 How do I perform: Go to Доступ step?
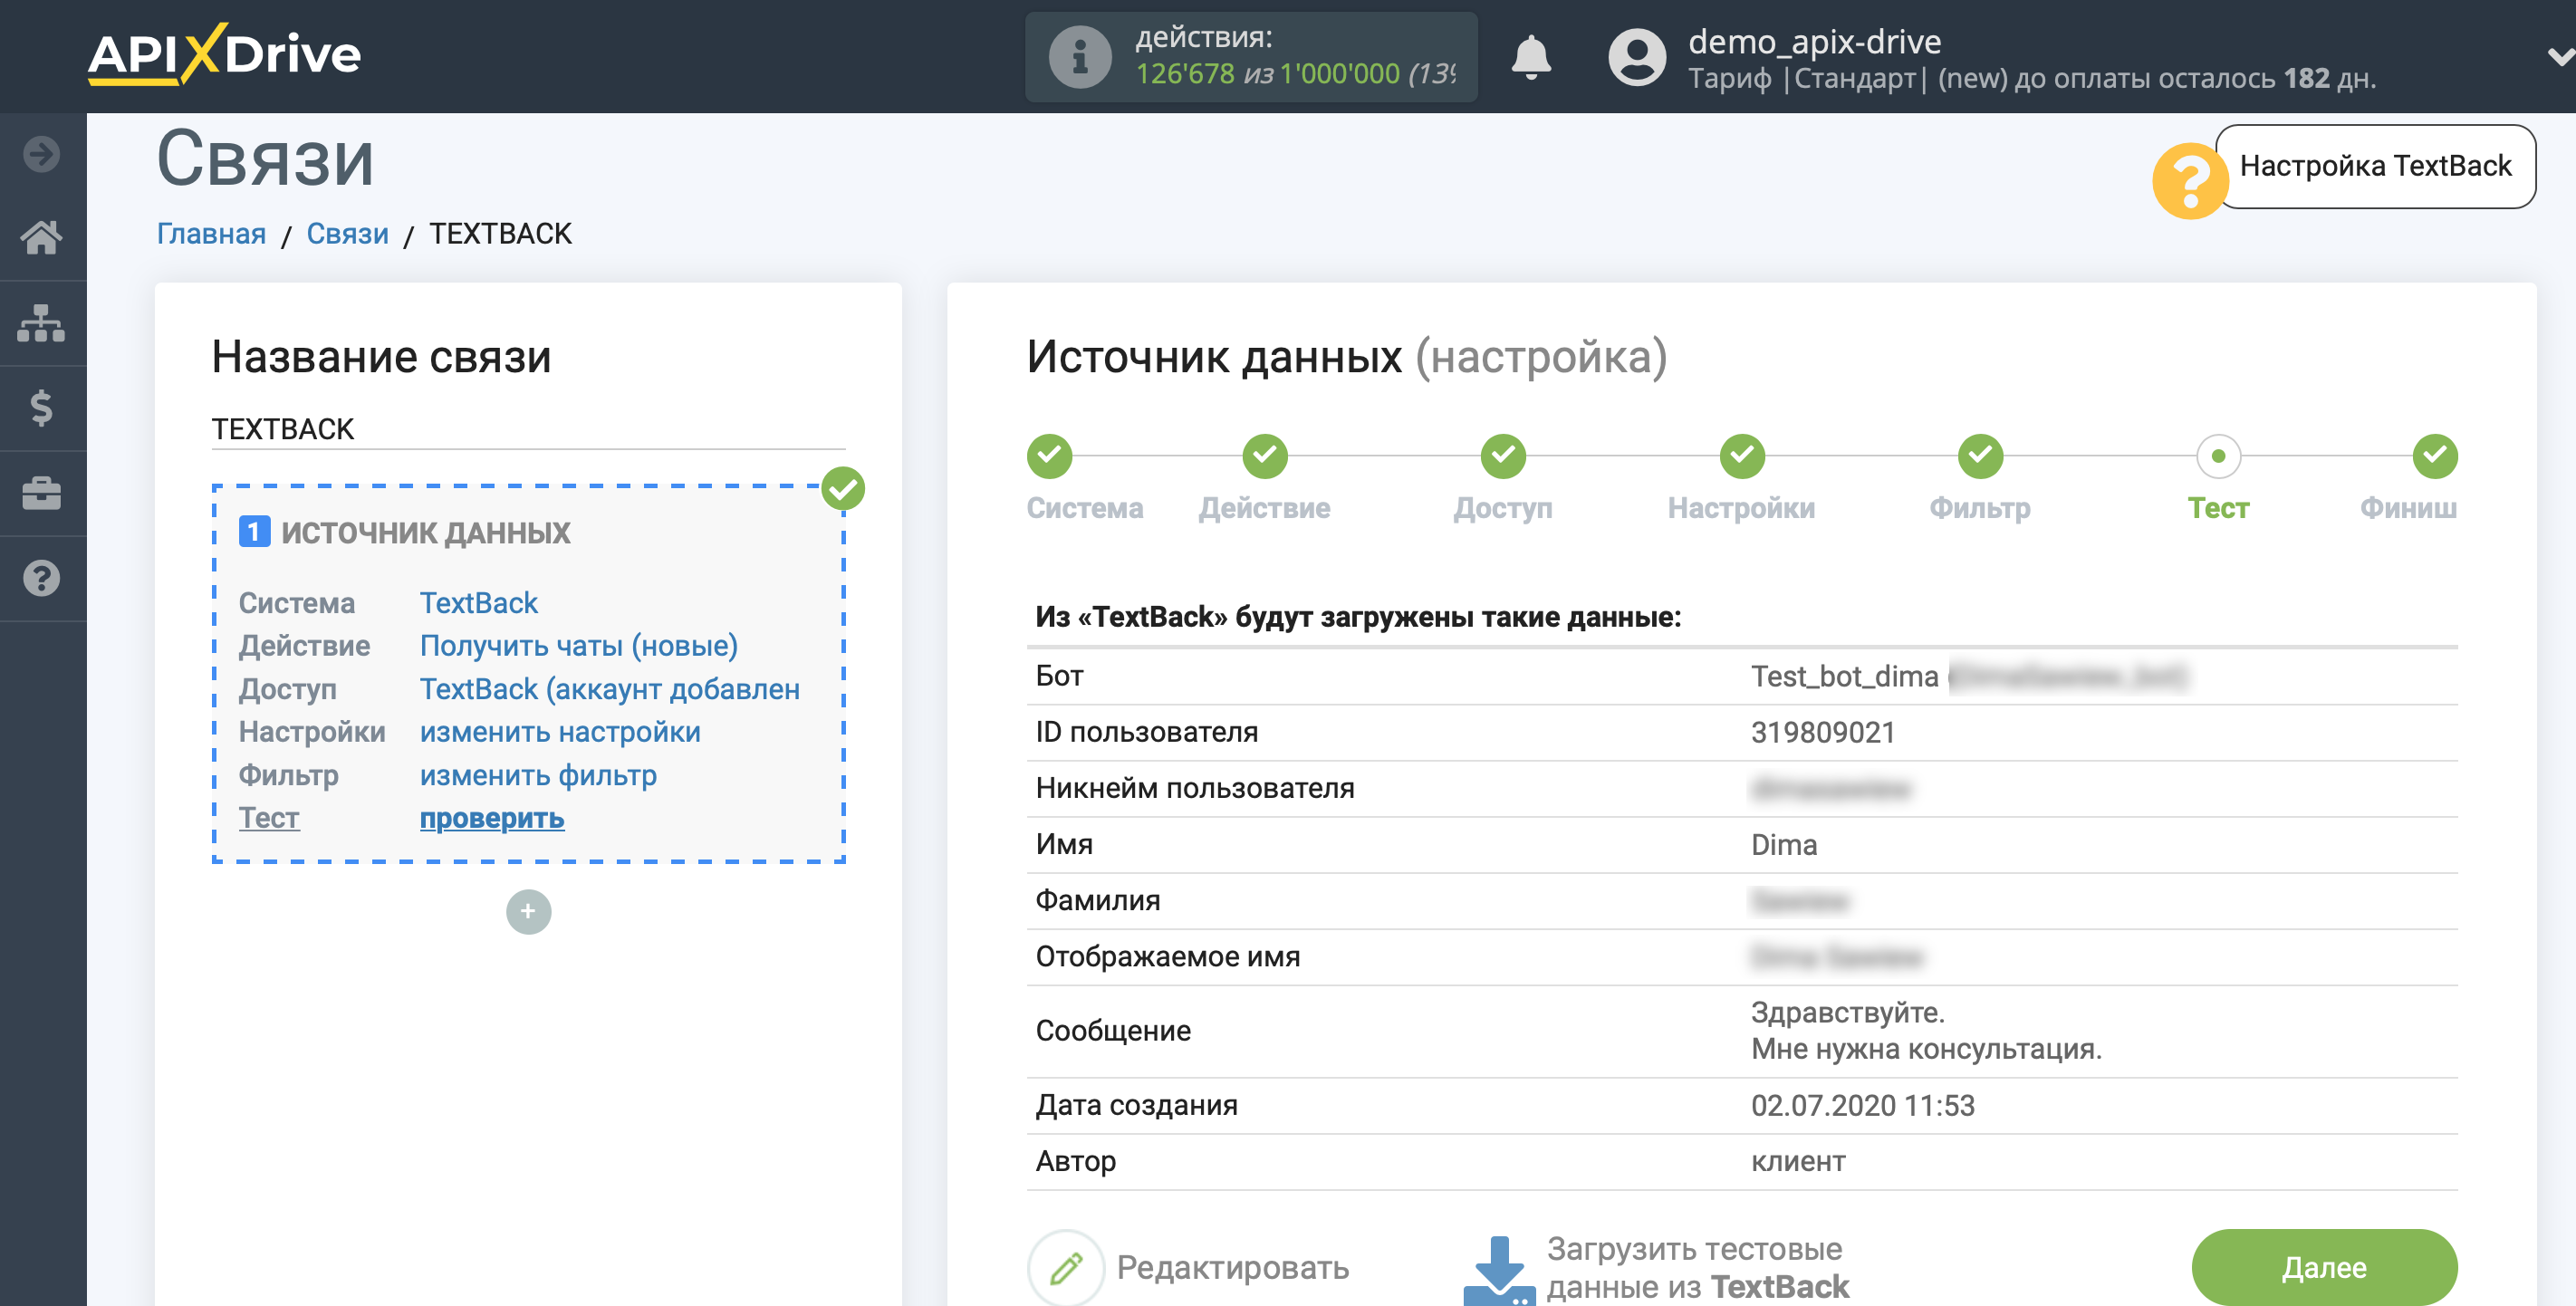pos(1503,456)
